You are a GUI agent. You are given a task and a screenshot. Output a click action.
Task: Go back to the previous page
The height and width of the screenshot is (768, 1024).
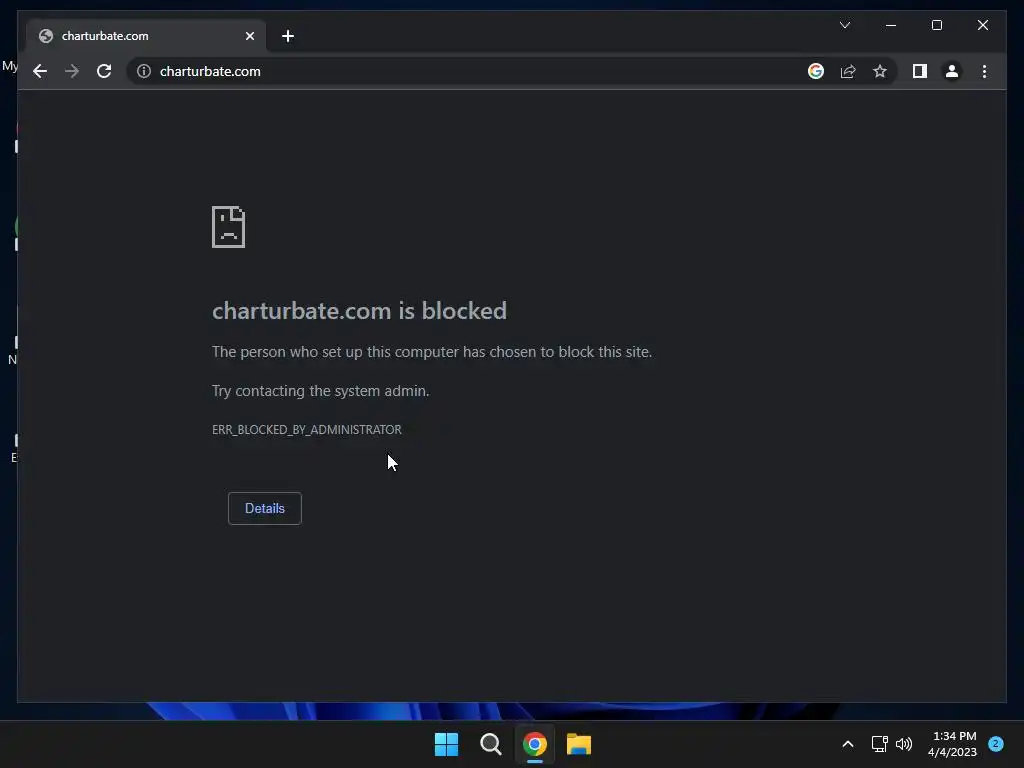pos(40,71)
